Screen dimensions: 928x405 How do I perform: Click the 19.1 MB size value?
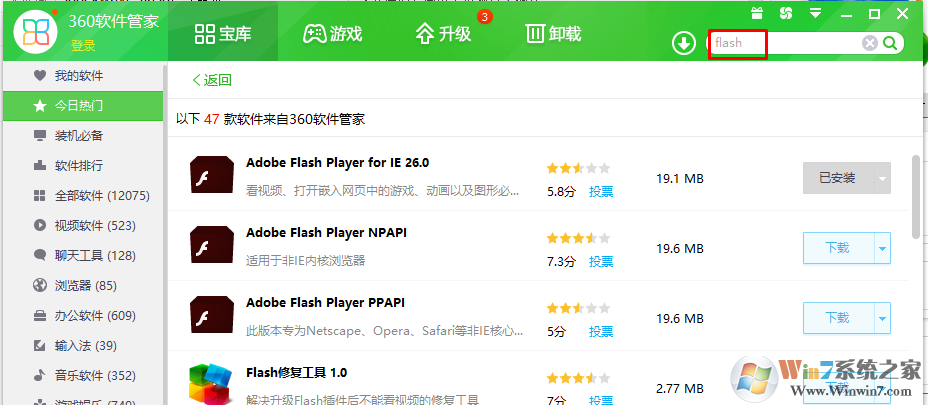(x=680, y=178)
